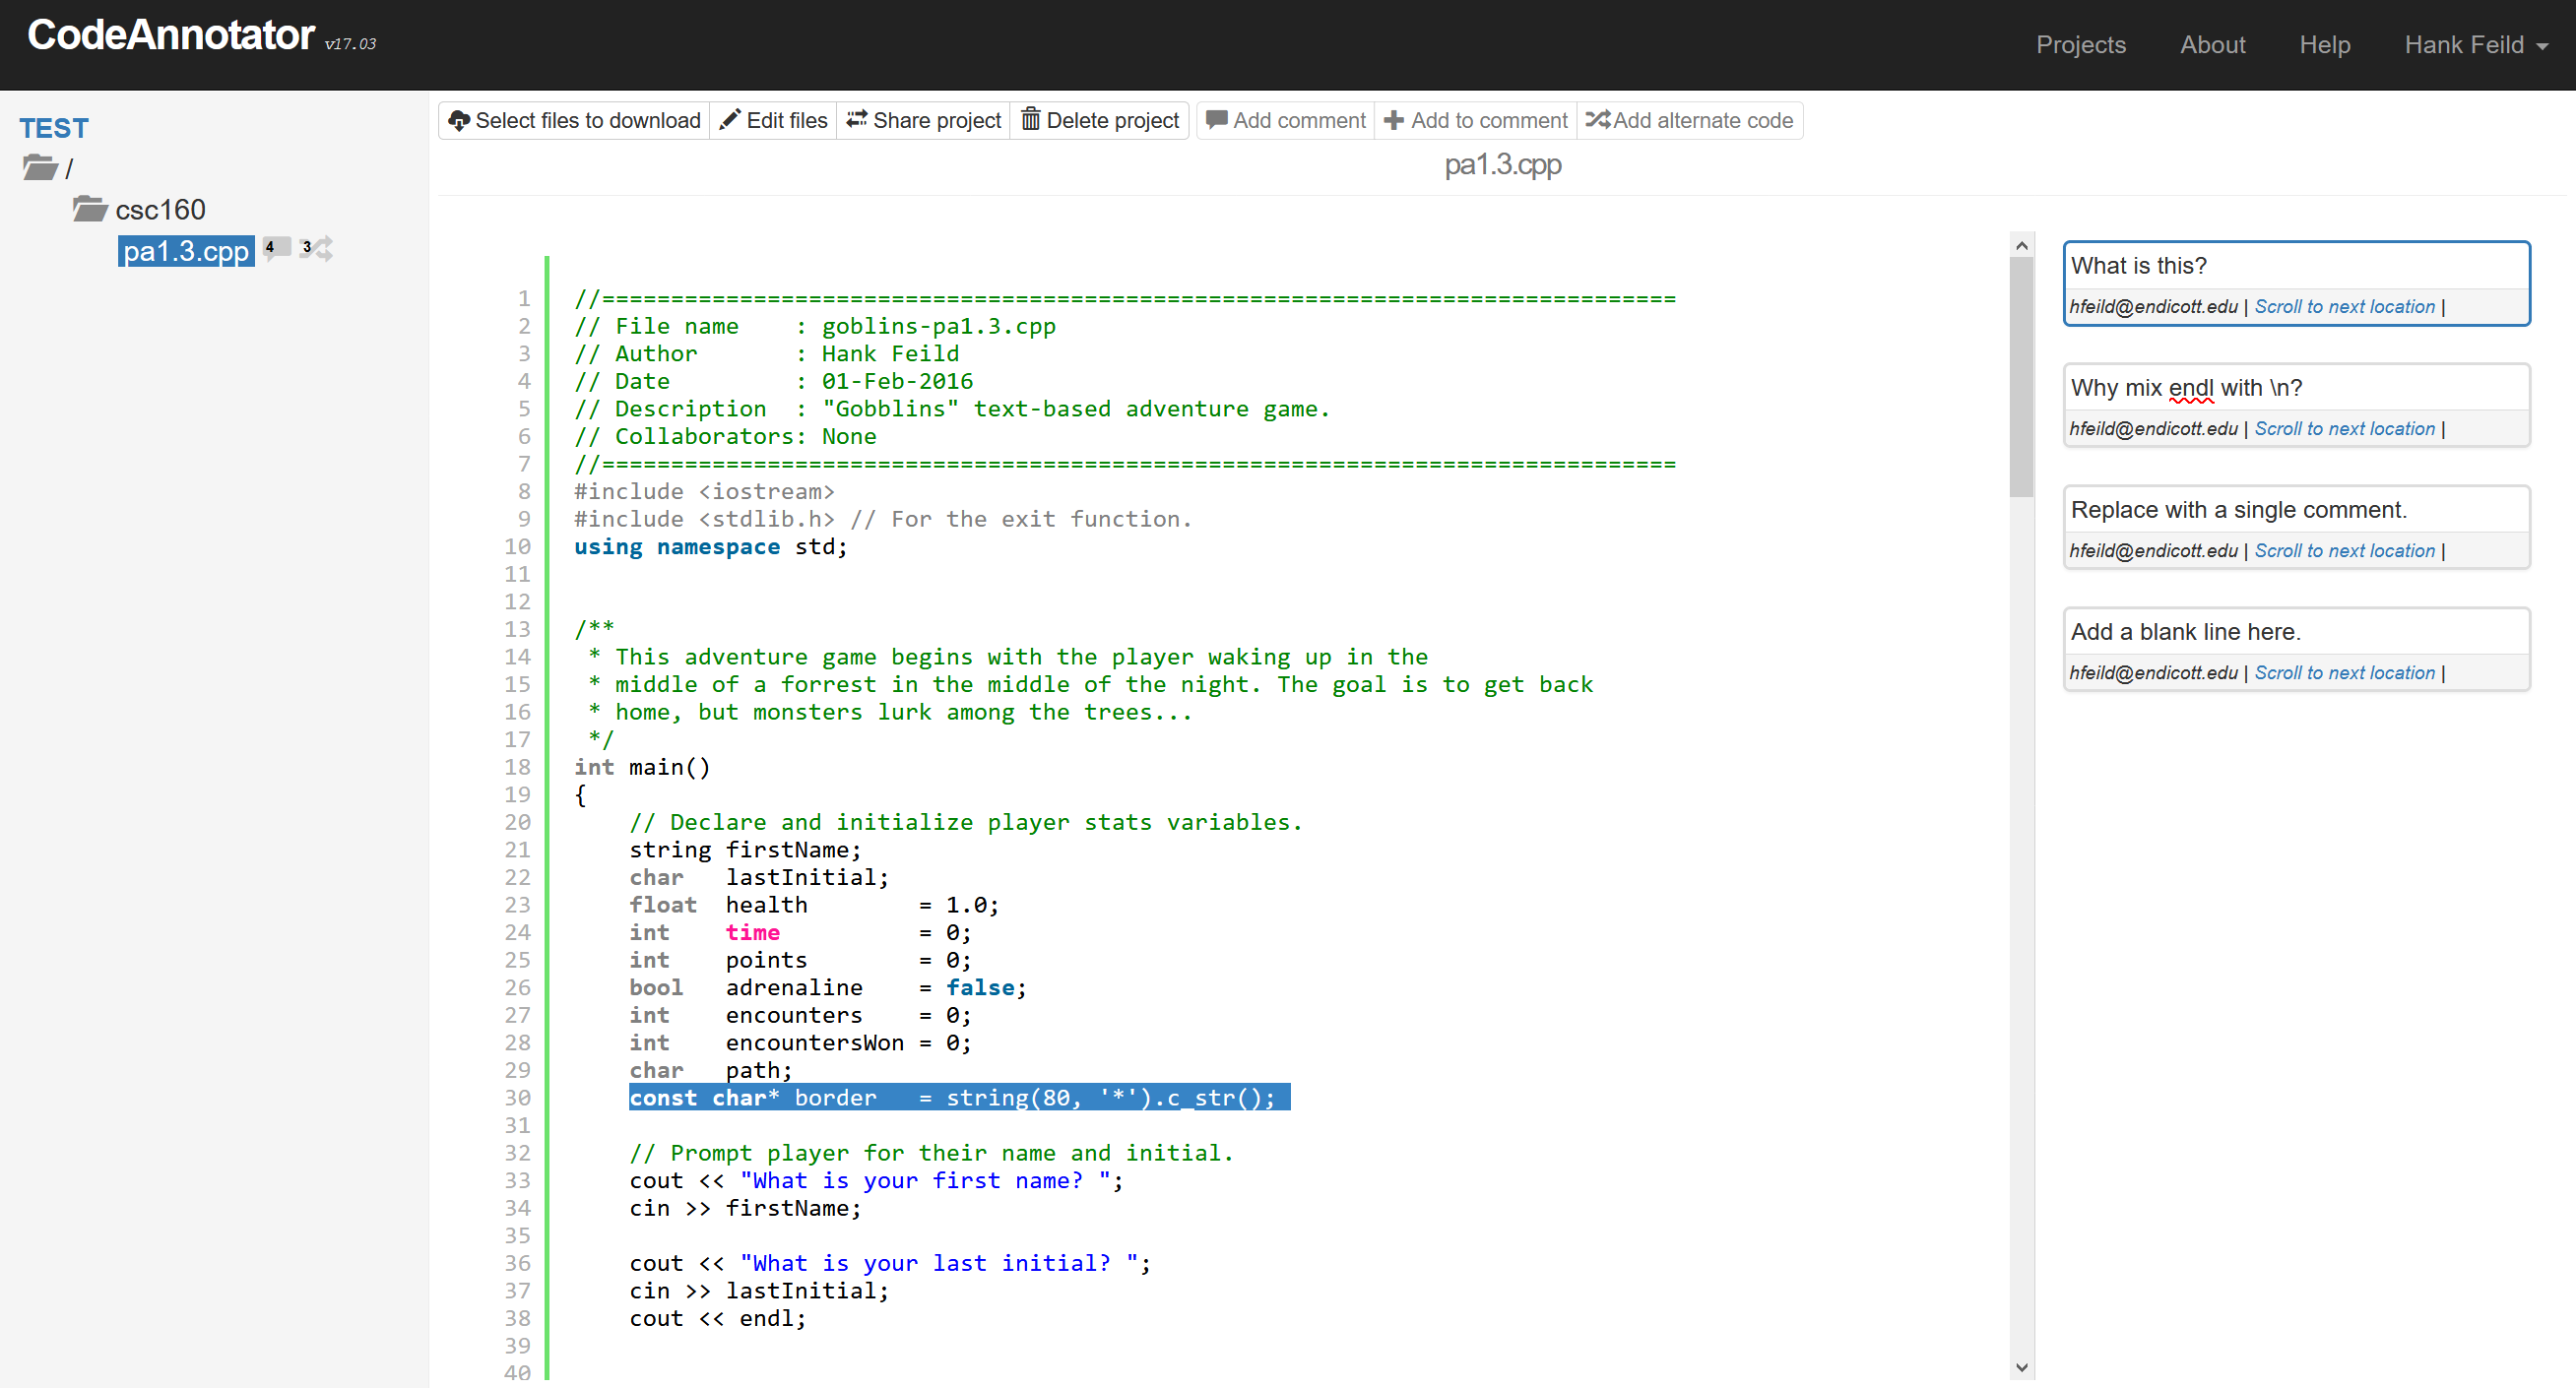Click the Delete project trash icon
2576x1388 pixels.
point(1030,120)
